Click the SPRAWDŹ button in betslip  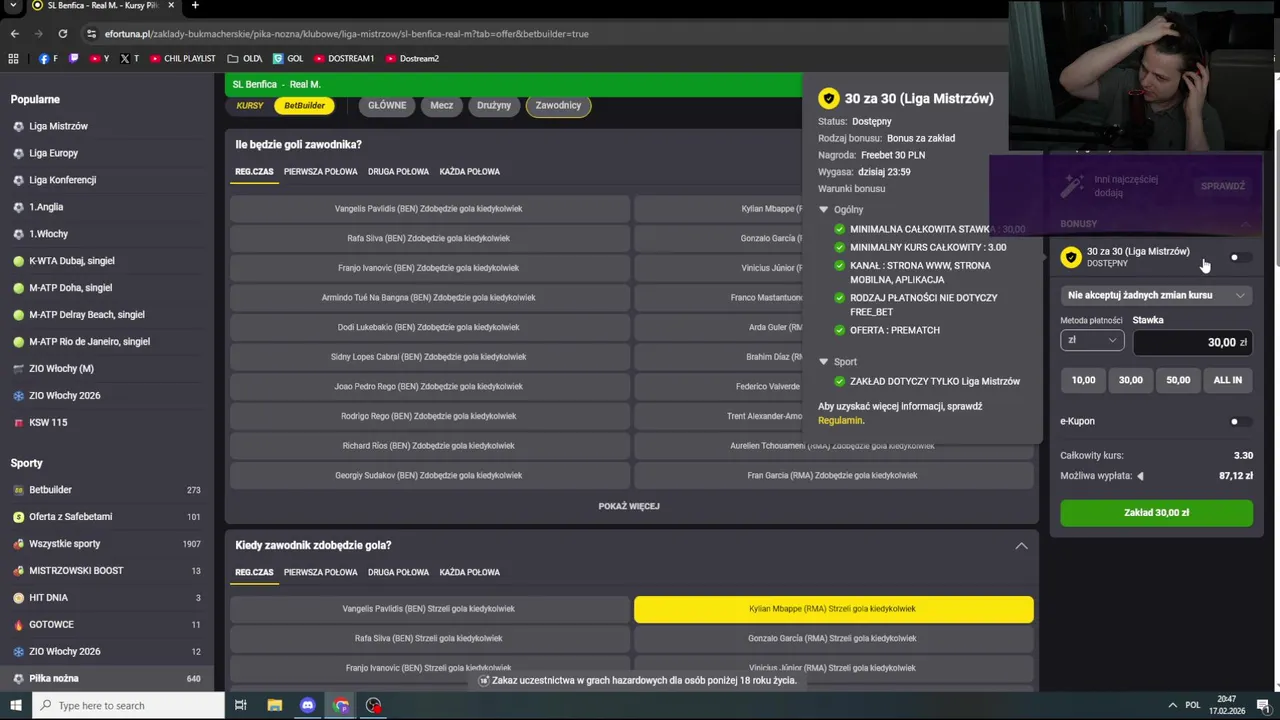click(x=1223, y=186)
